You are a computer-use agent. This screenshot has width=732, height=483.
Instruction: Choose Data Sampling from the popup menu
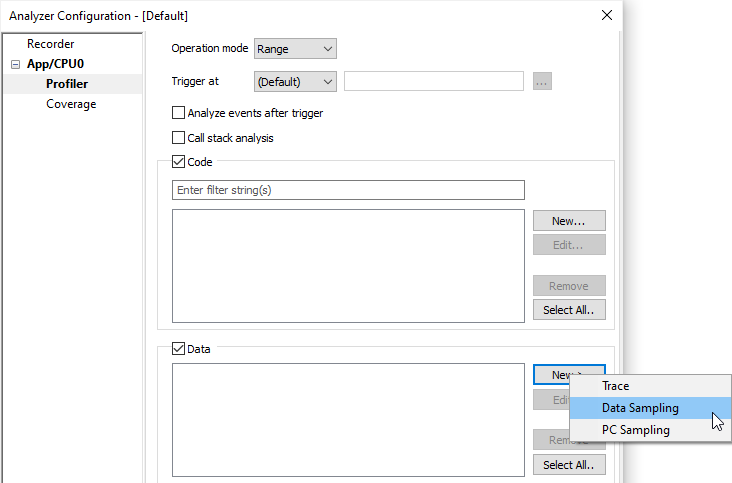click(640, 408)
